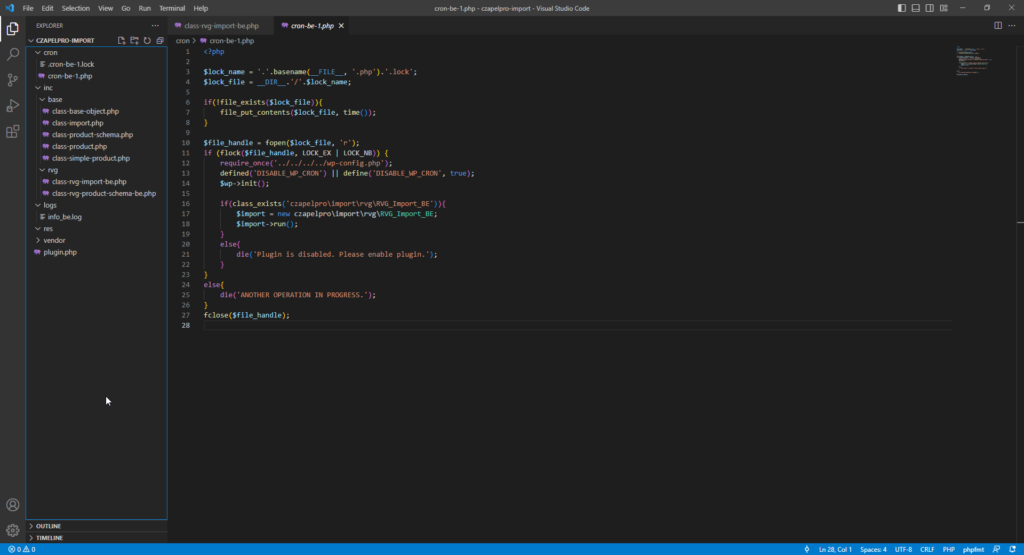Change the PHP language mode in status bar
This screenshot has width=1024, height=555.
click(948, 549)
